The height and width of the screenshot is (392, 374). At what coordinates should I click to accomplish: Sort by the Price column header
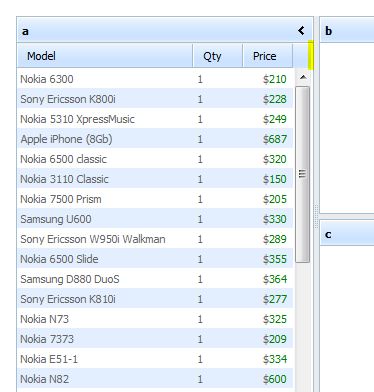coord(268,56)
